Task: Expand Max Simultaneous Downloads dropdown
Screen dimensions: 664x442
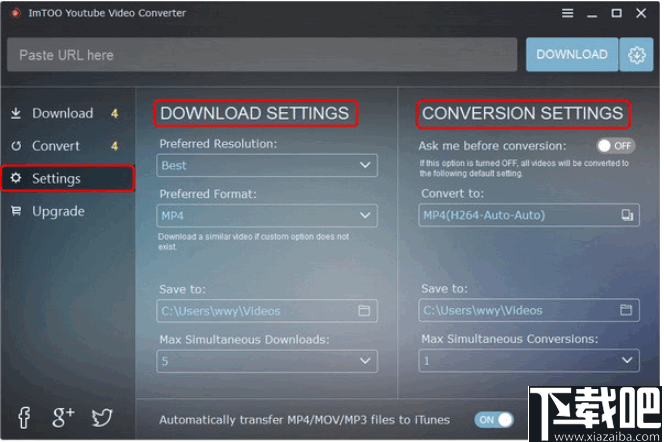Action: coord(267,361)
